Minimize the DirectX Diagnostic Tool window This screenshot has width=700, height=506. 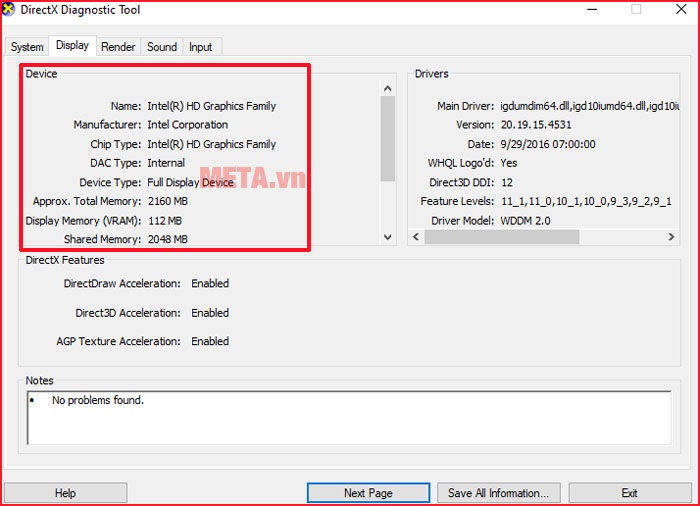coord(592,9)
